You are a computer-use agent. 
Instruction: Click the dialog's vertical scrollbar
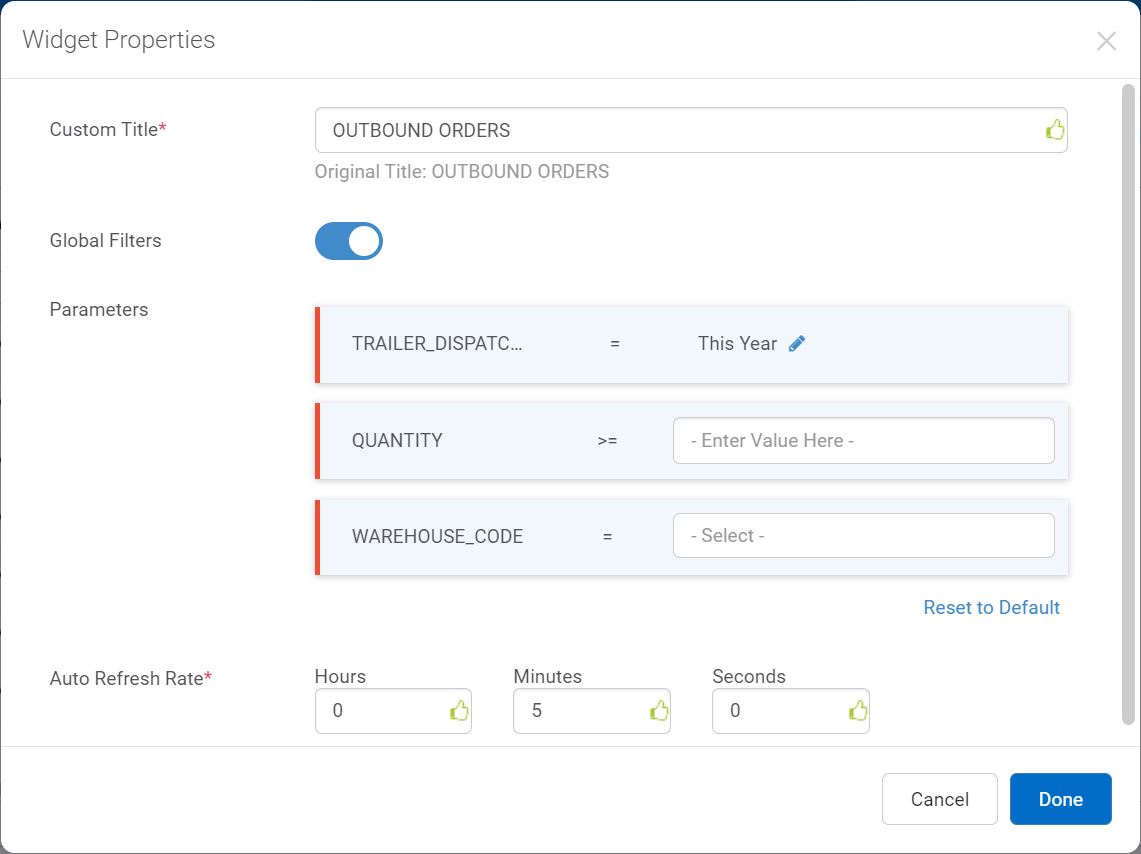pyautogui.click(x=1128, y=400)
